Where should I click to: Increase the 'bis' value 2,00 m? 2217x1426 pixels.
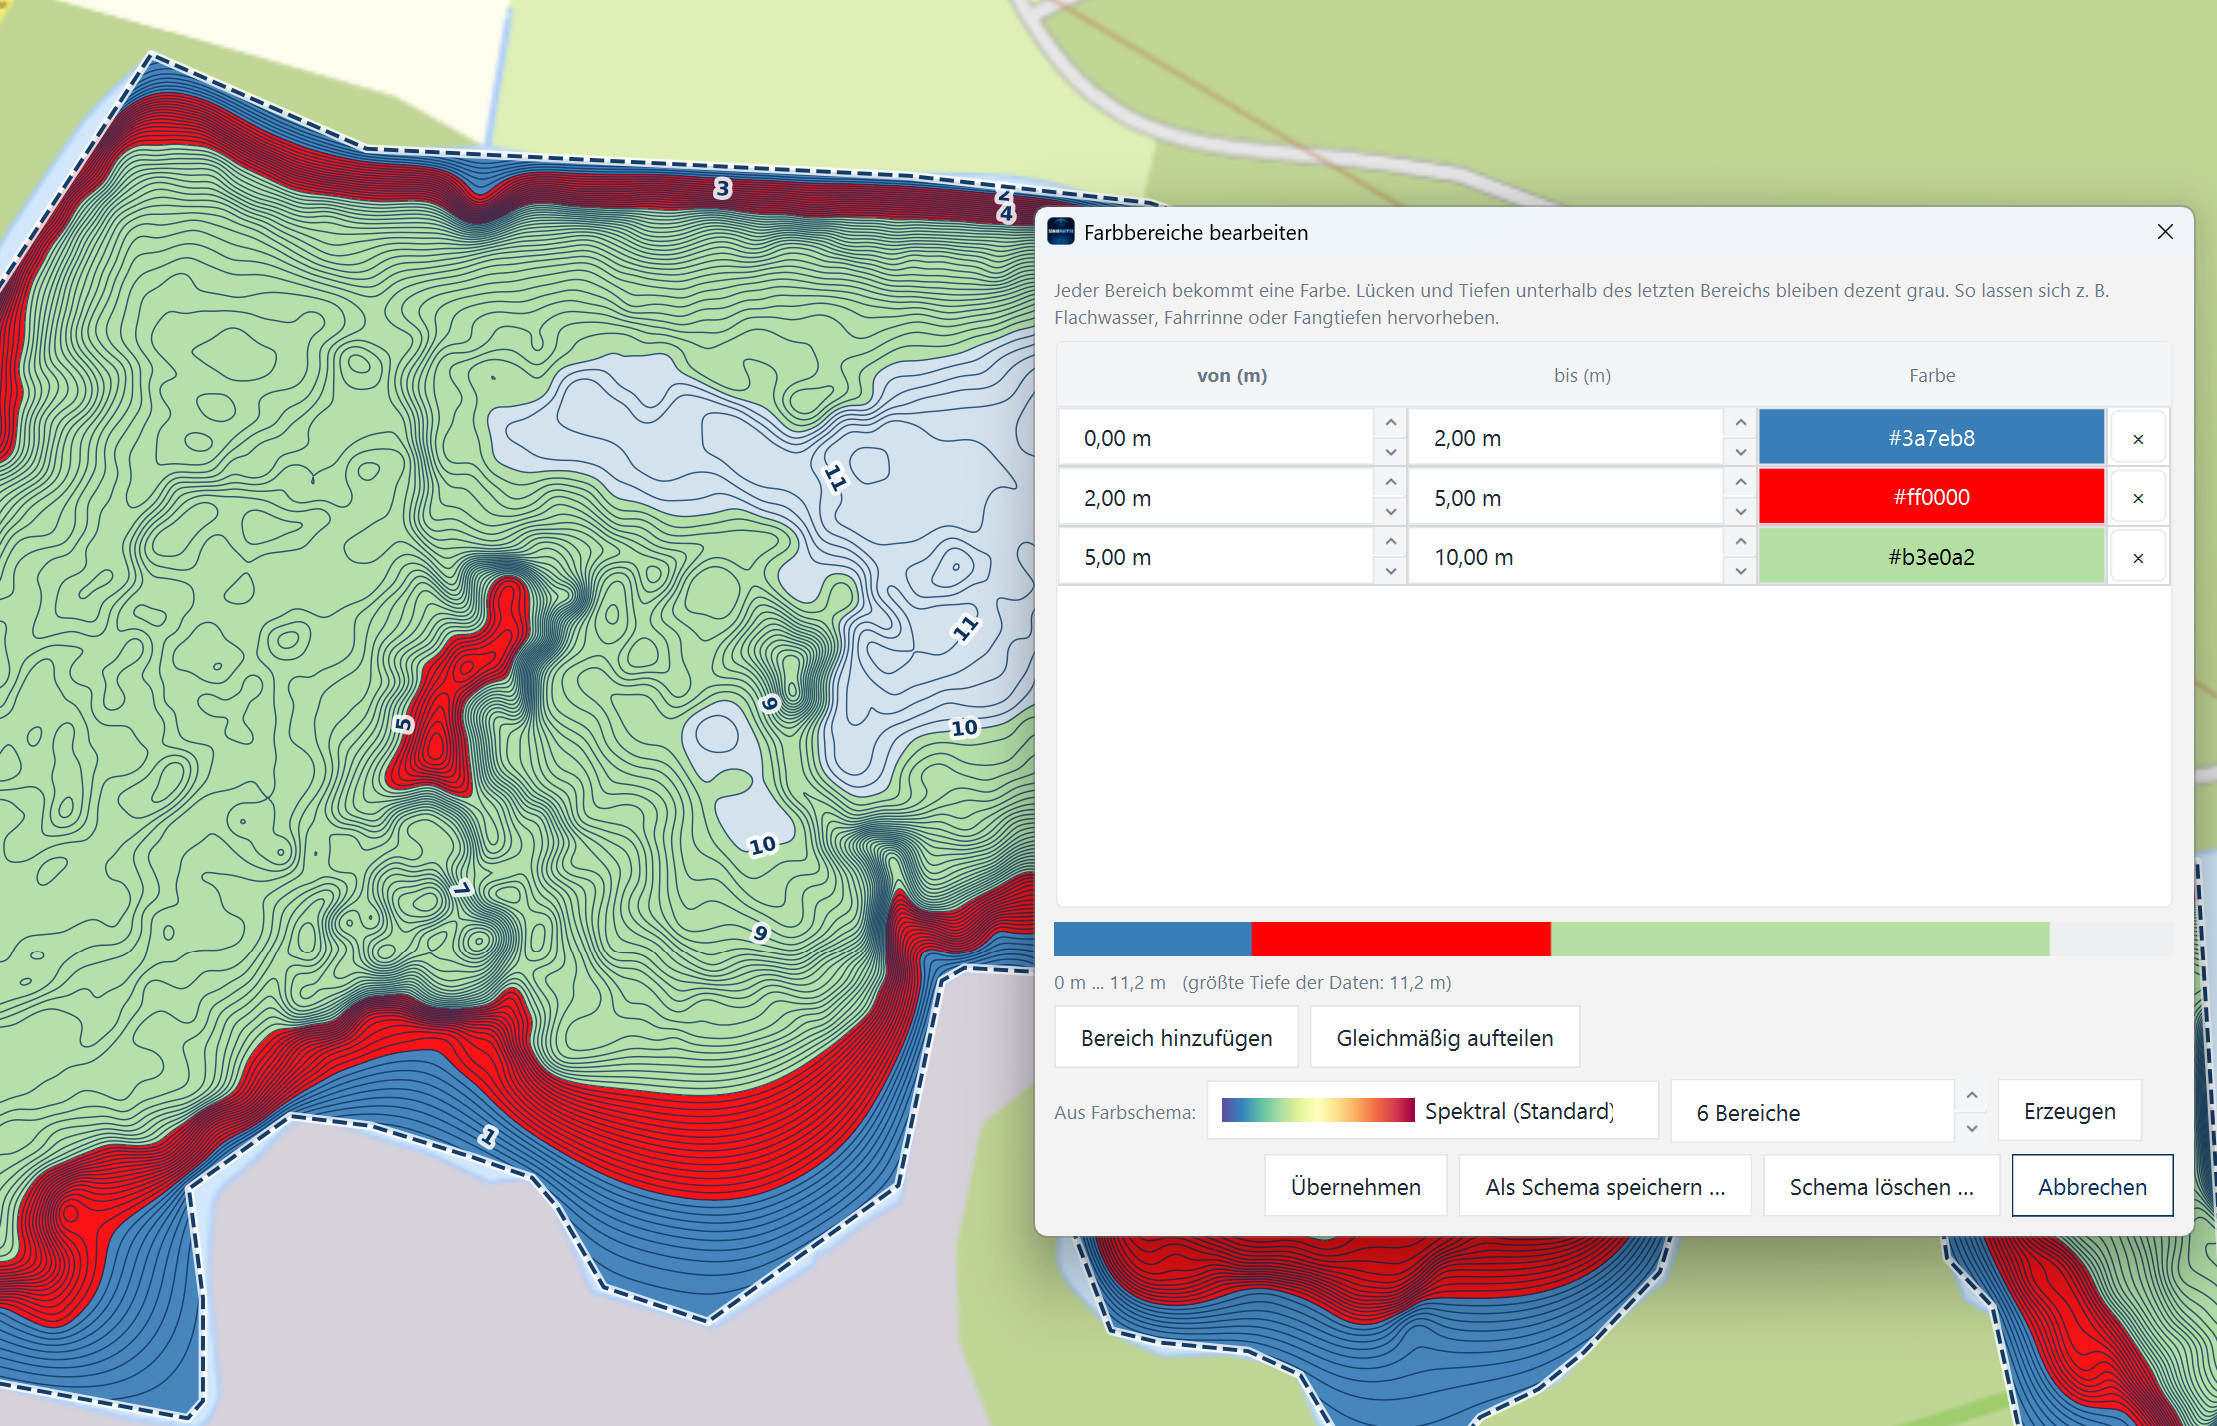pos(1740,423)
